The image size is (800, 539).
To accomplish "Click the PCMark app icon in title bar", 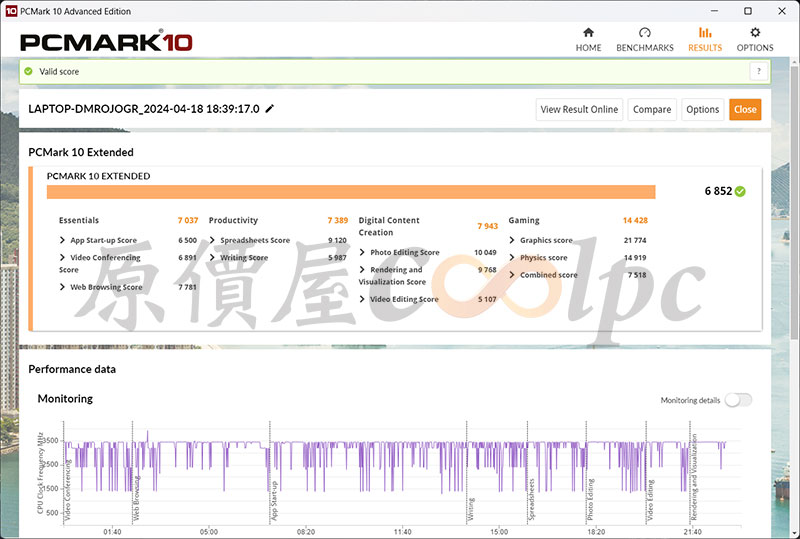I will (11, 11).
